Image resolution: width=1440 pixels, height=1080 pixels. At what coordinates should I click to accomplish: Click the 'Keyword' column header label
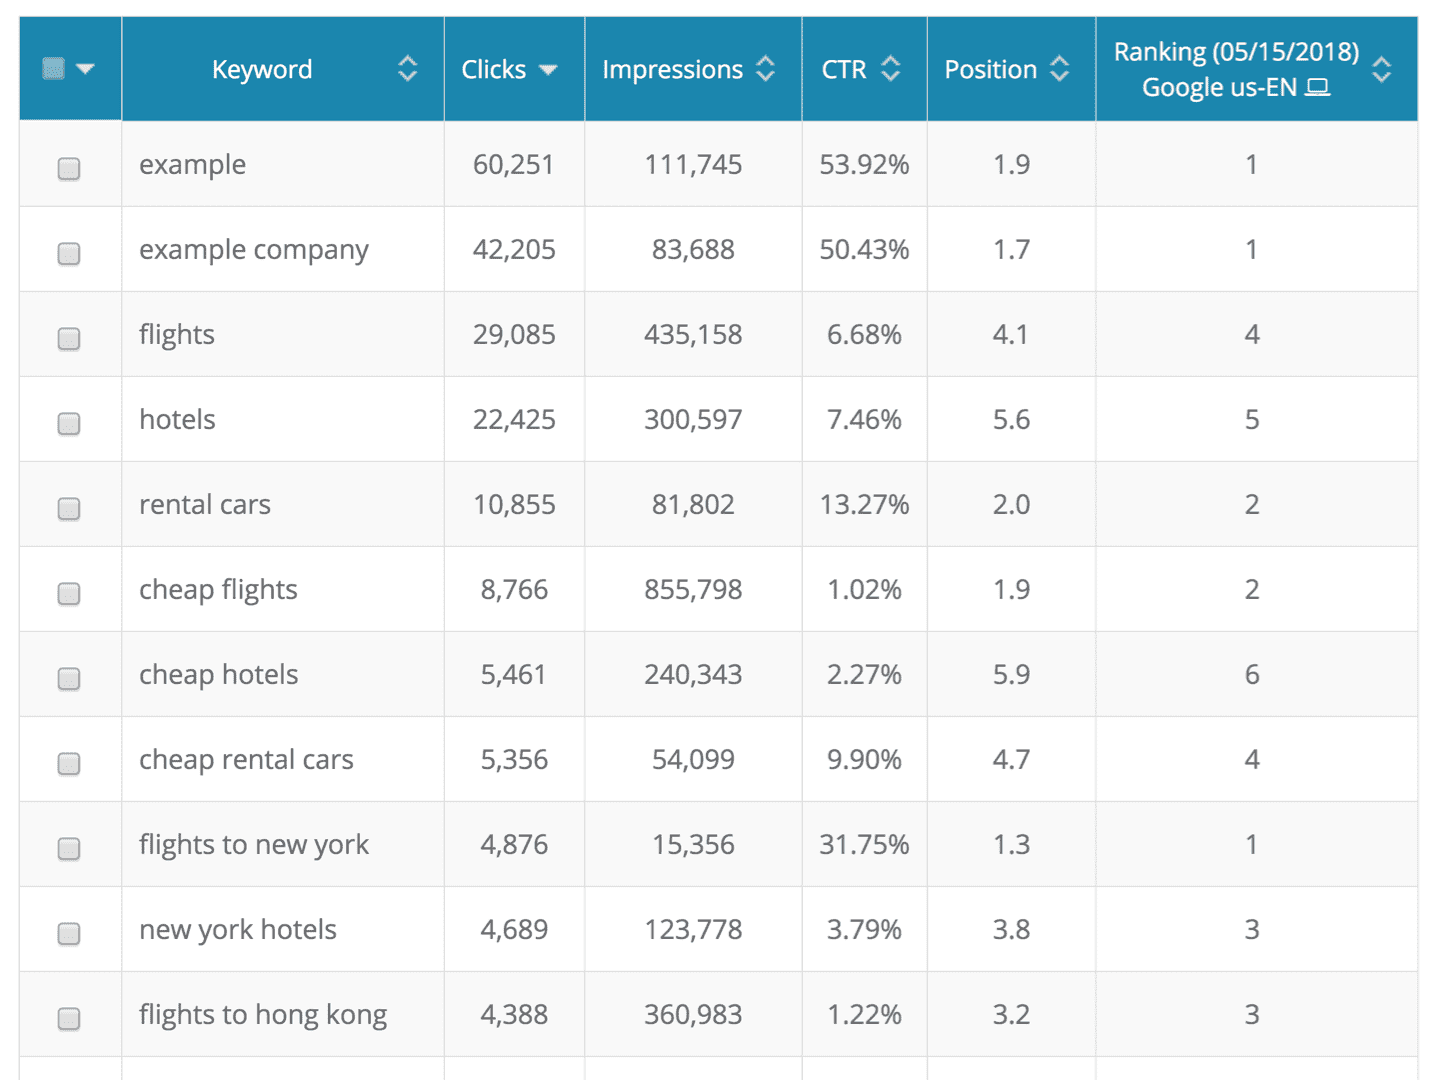pos(262,69)
